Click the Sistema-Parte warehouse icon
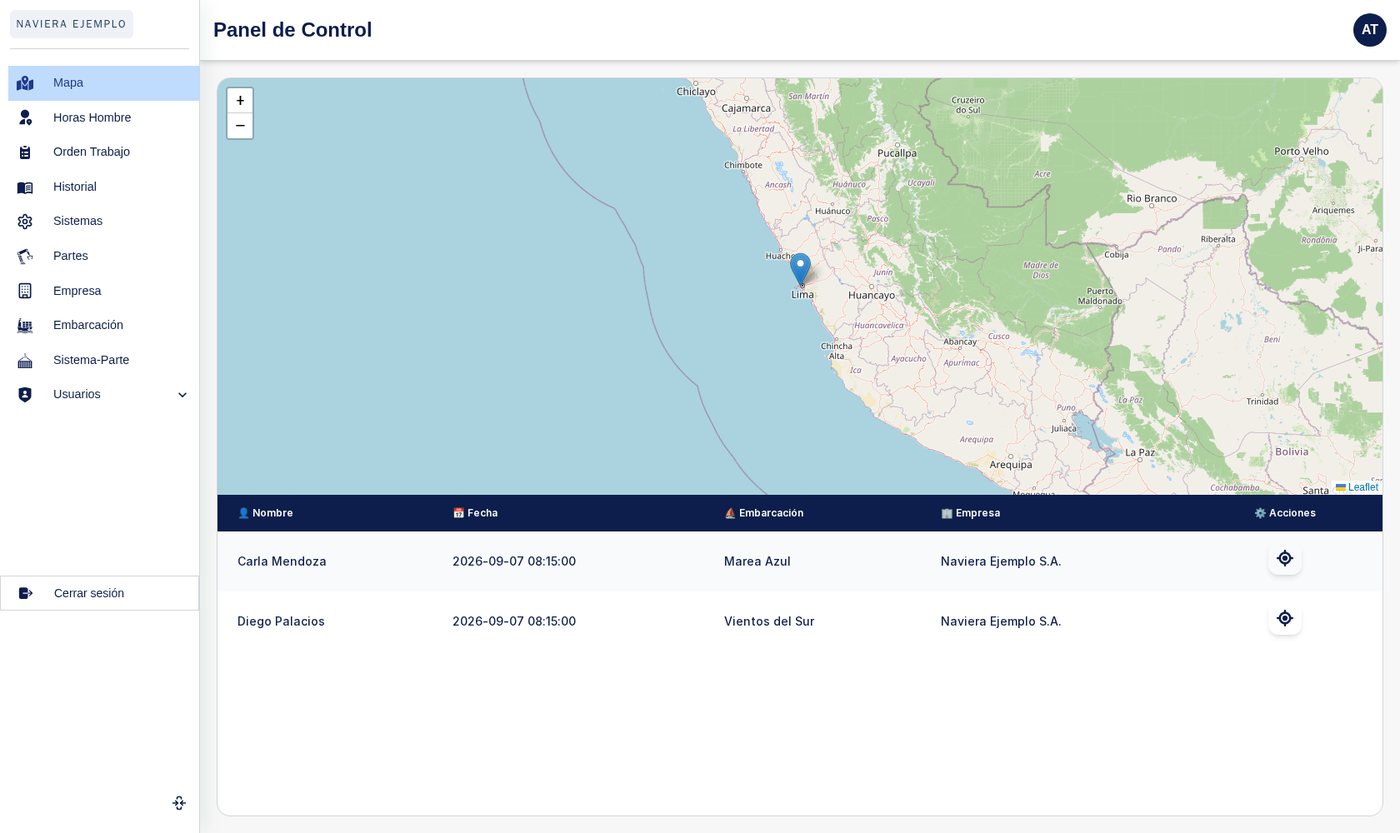This screenshot has height=833, width=1400. click(x=25, y=360)
